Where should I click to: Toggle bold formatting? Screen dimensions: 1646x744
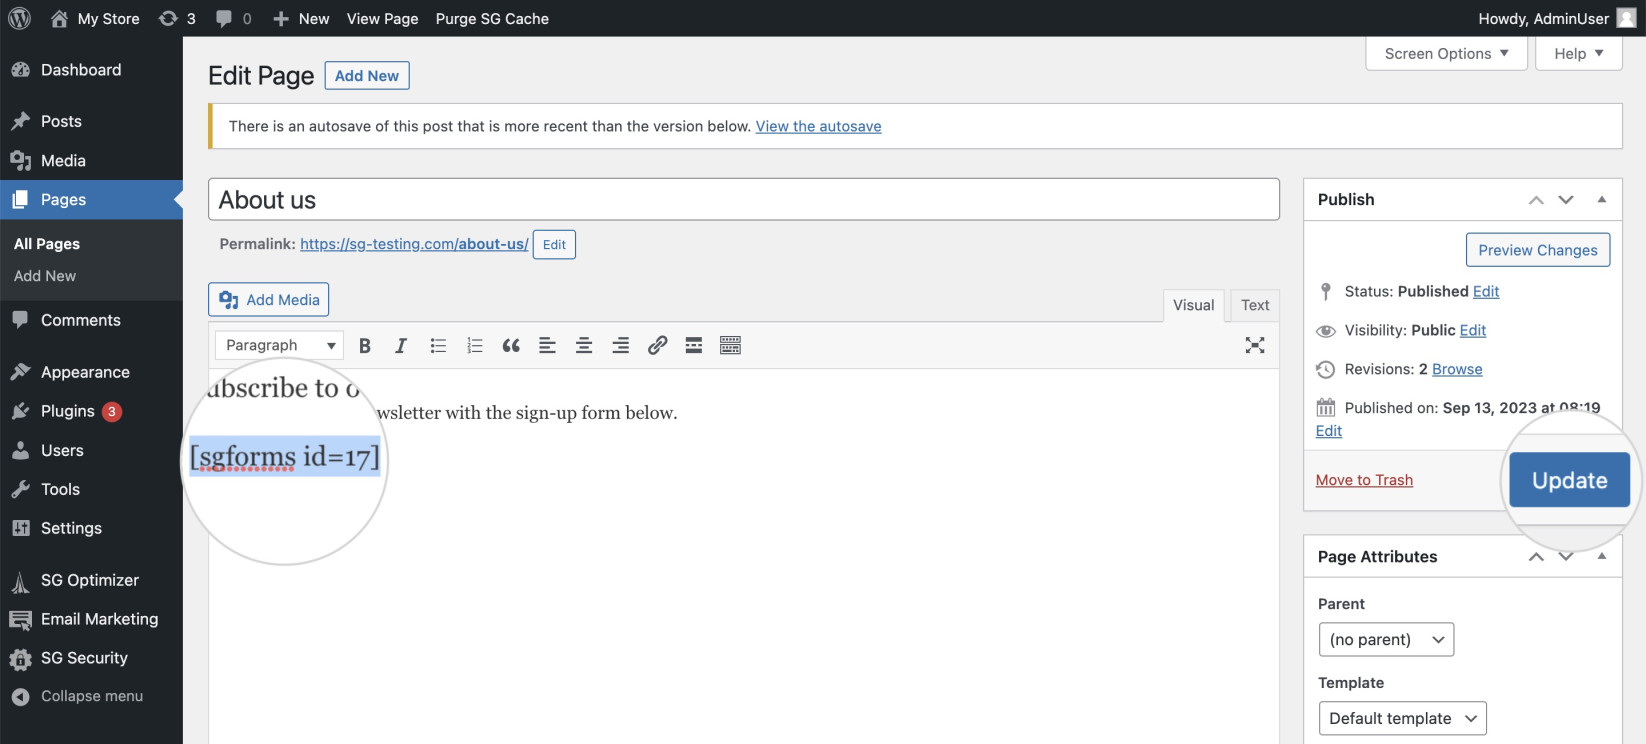tap(365, 345)
